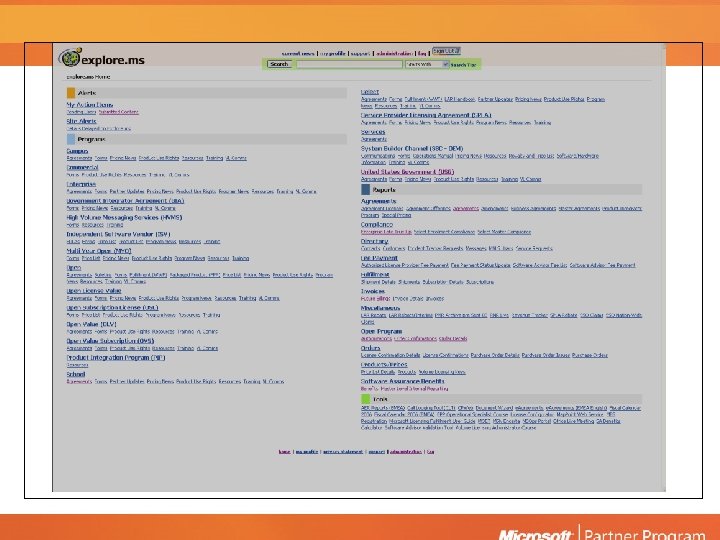Open the Fulfillment reports link
Viewport: 720px width, 540px height.
click(375, 275)
